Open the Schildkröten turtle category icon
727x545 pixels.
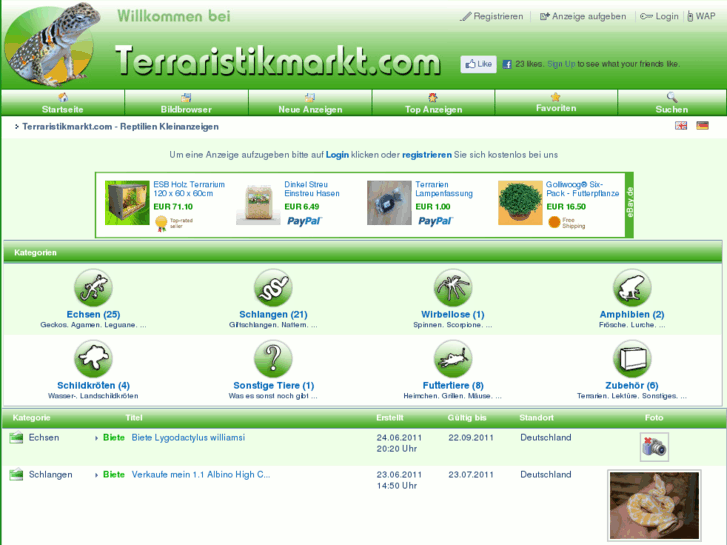pos(93,359)
